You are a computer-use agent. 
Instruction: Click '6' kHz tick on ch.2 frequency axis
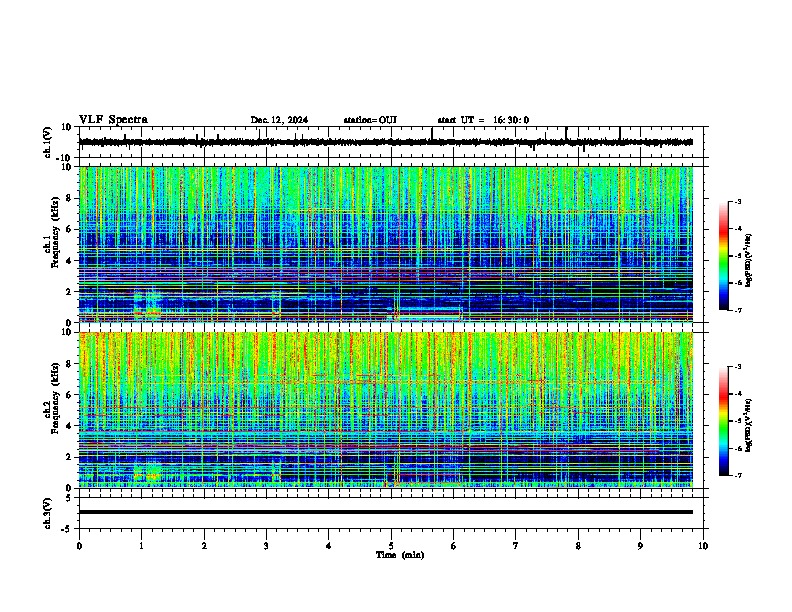pos(69,395)
